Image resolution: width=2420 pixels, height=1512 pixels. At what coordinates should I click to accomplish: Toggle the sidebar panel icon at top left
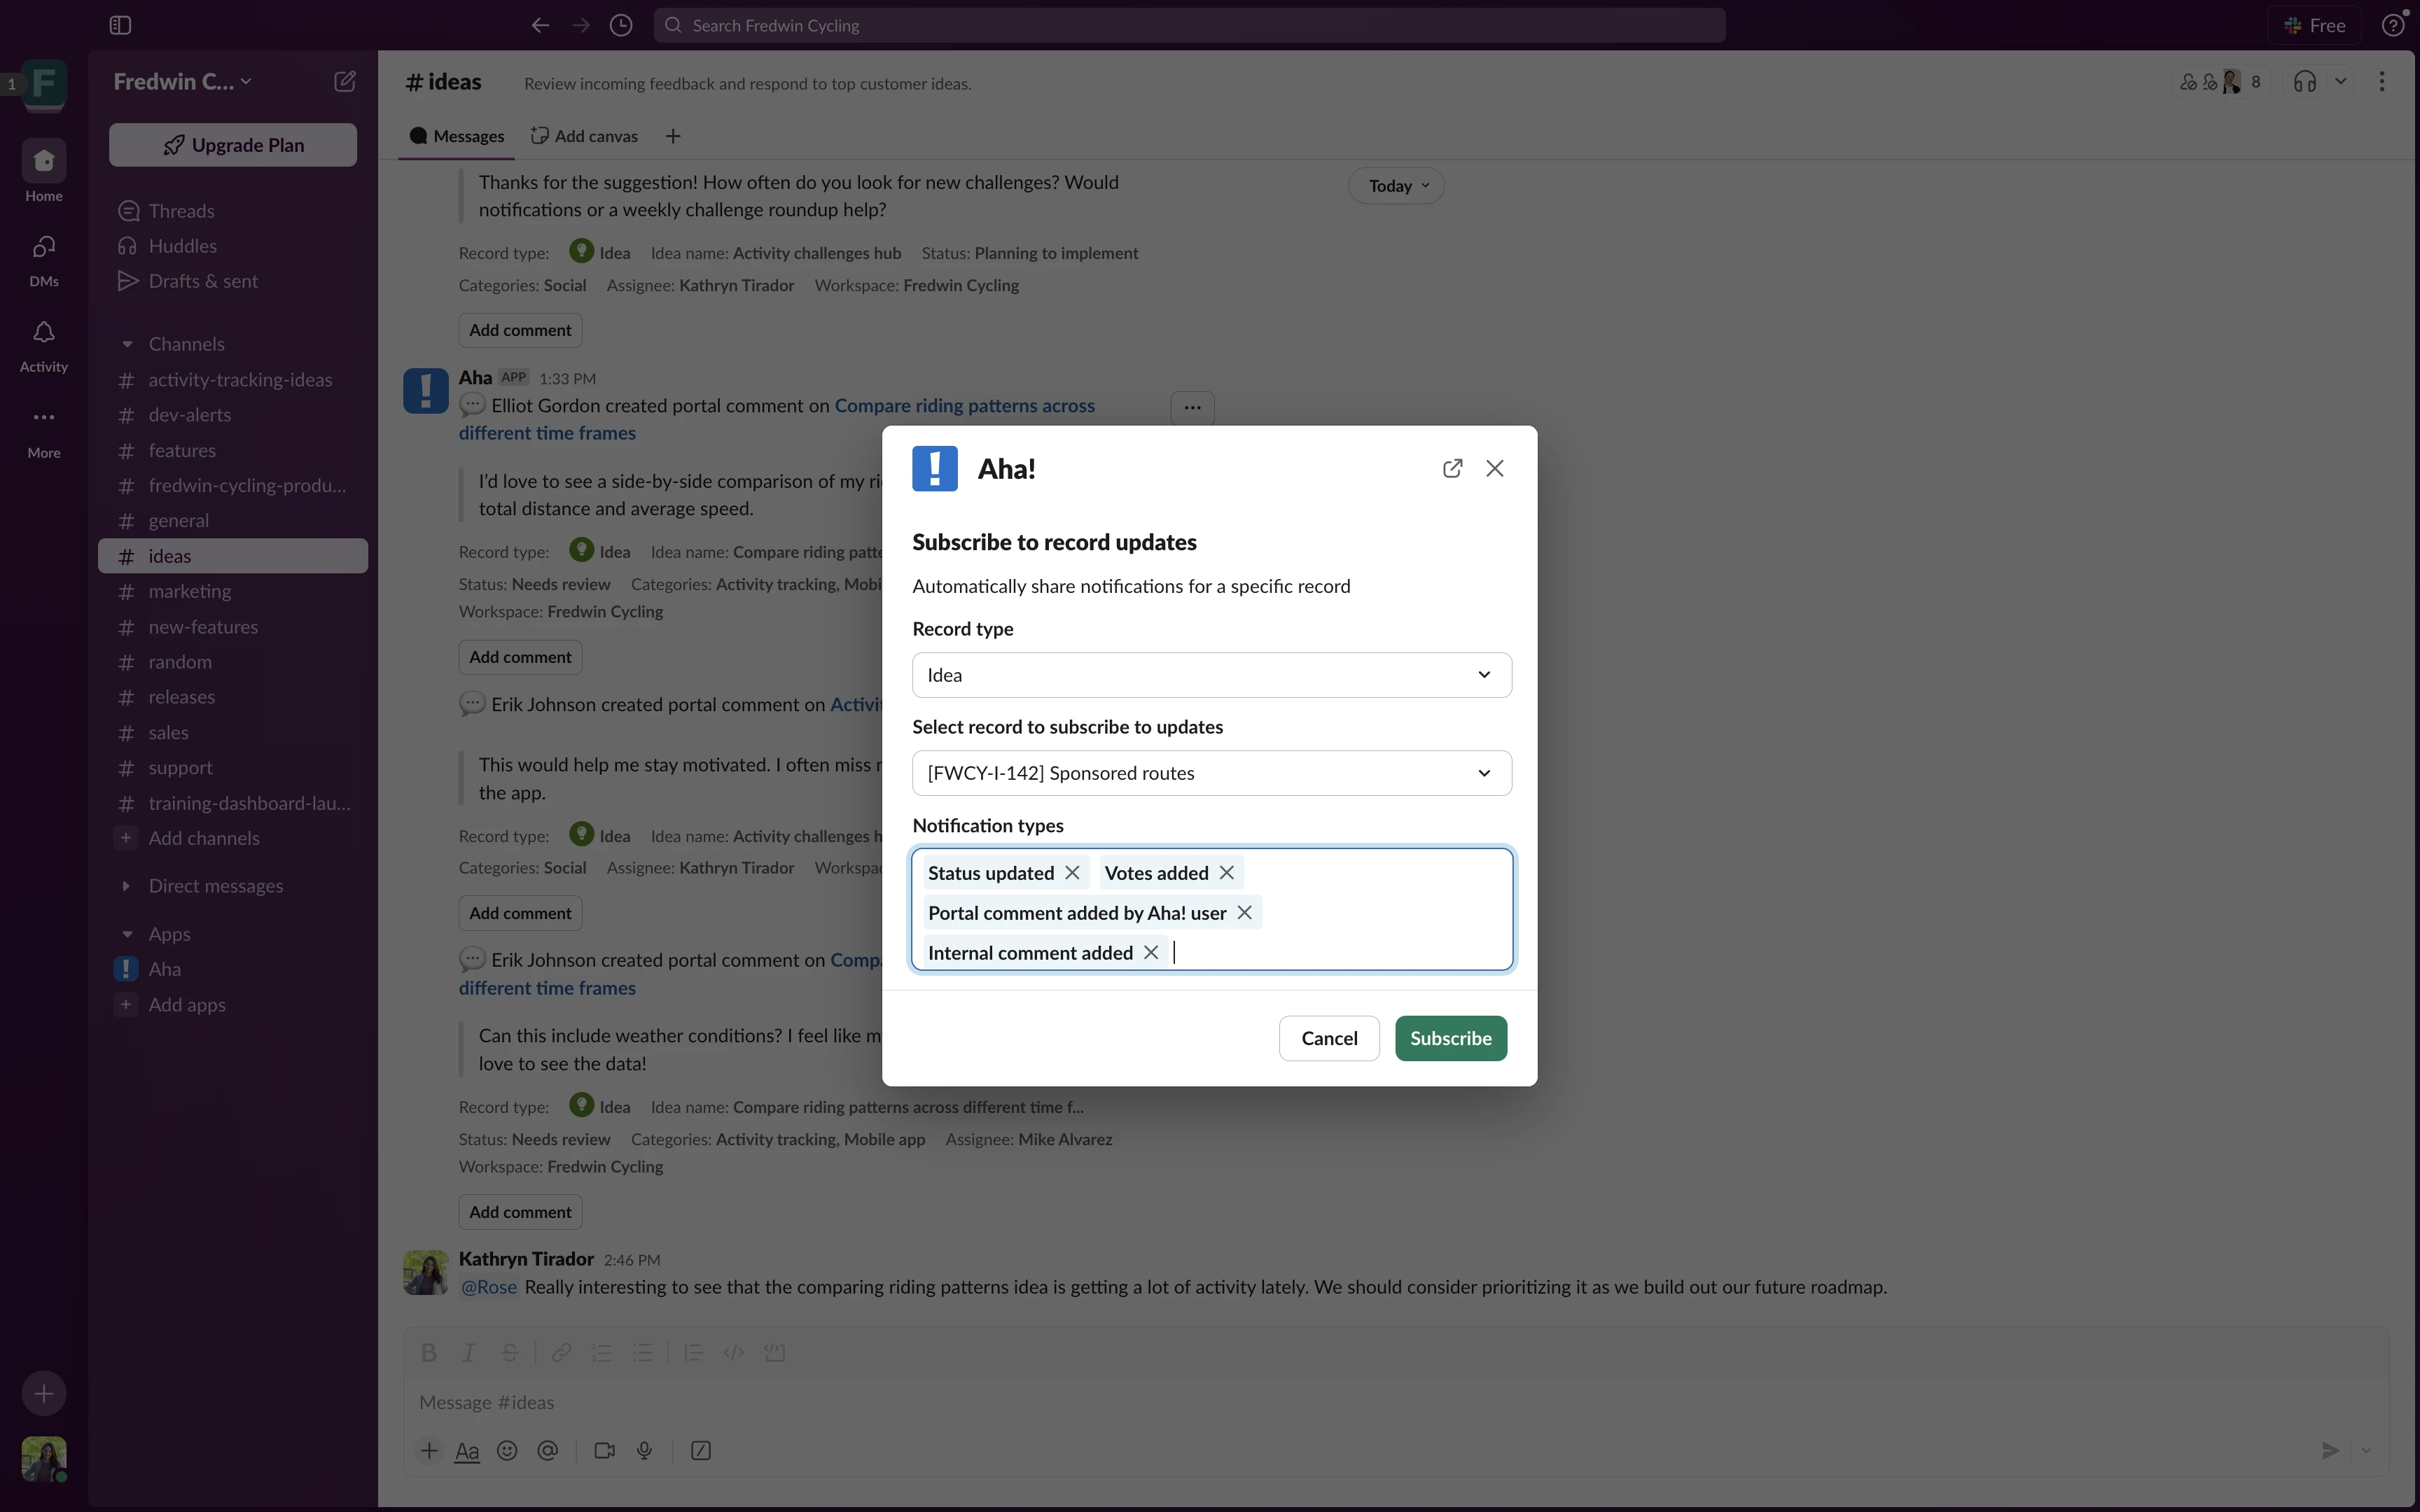point(120,26)
